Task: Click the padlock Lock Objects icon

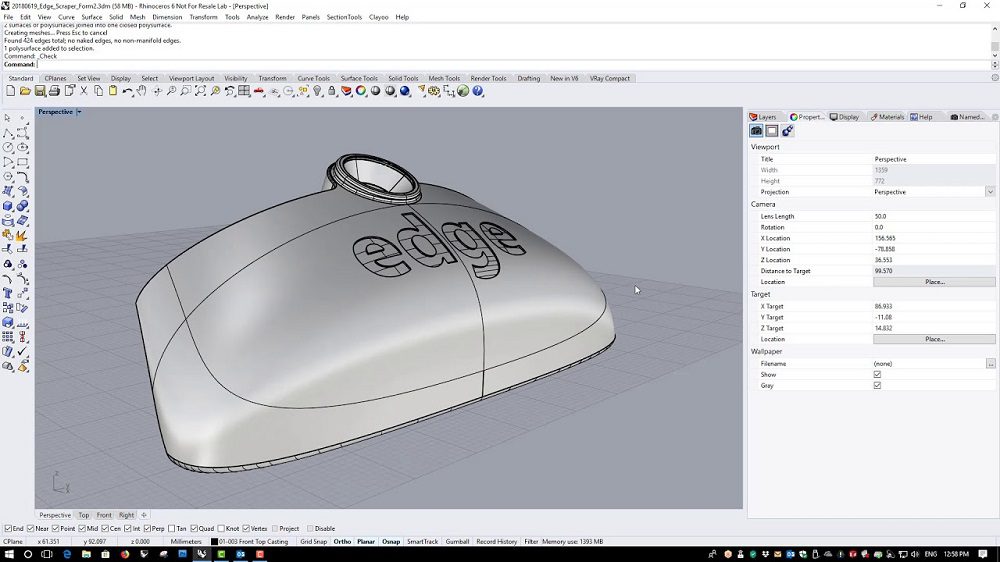Action: (332, 91)
